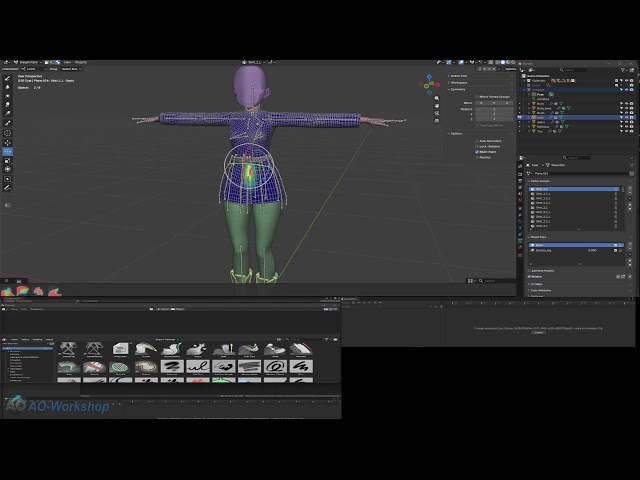Open the Texture properties tab

point(520,255)
